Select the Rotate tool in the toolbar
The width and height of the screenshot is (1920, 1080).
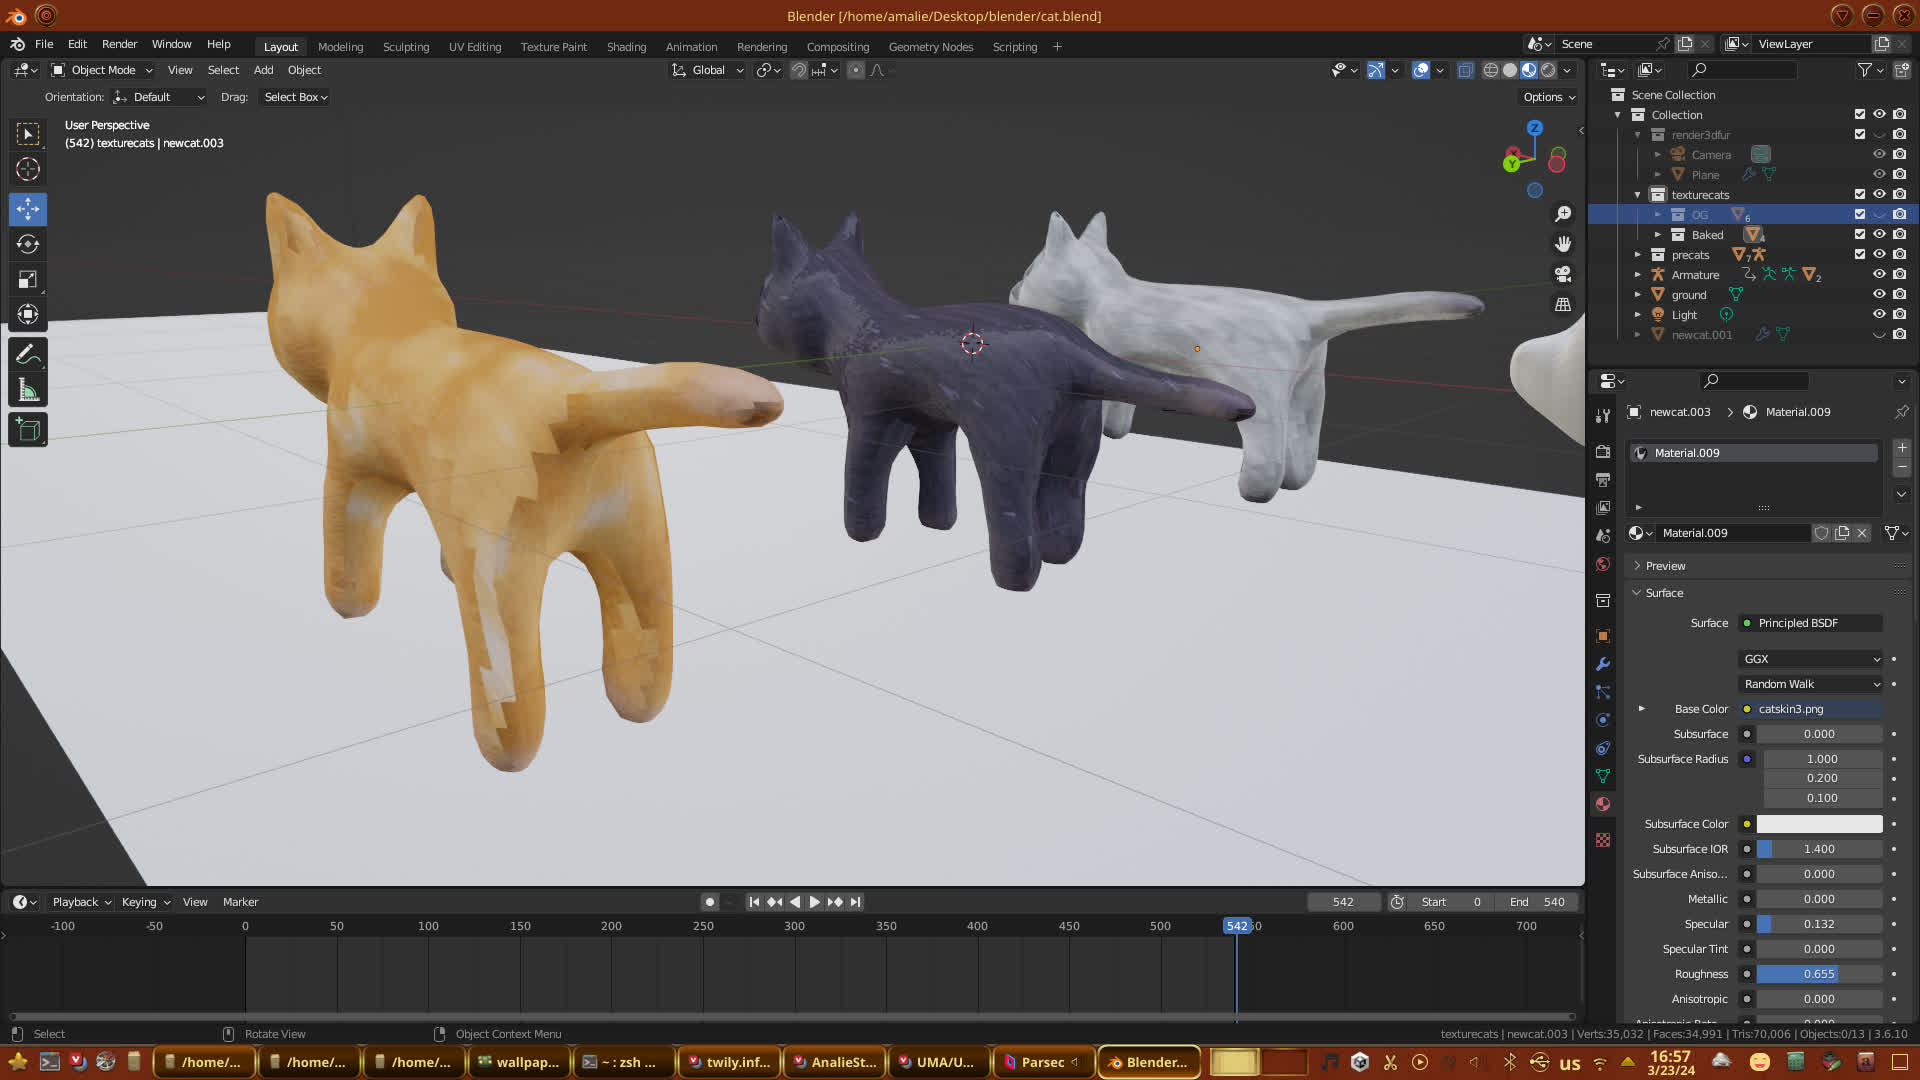click(28, 244)
